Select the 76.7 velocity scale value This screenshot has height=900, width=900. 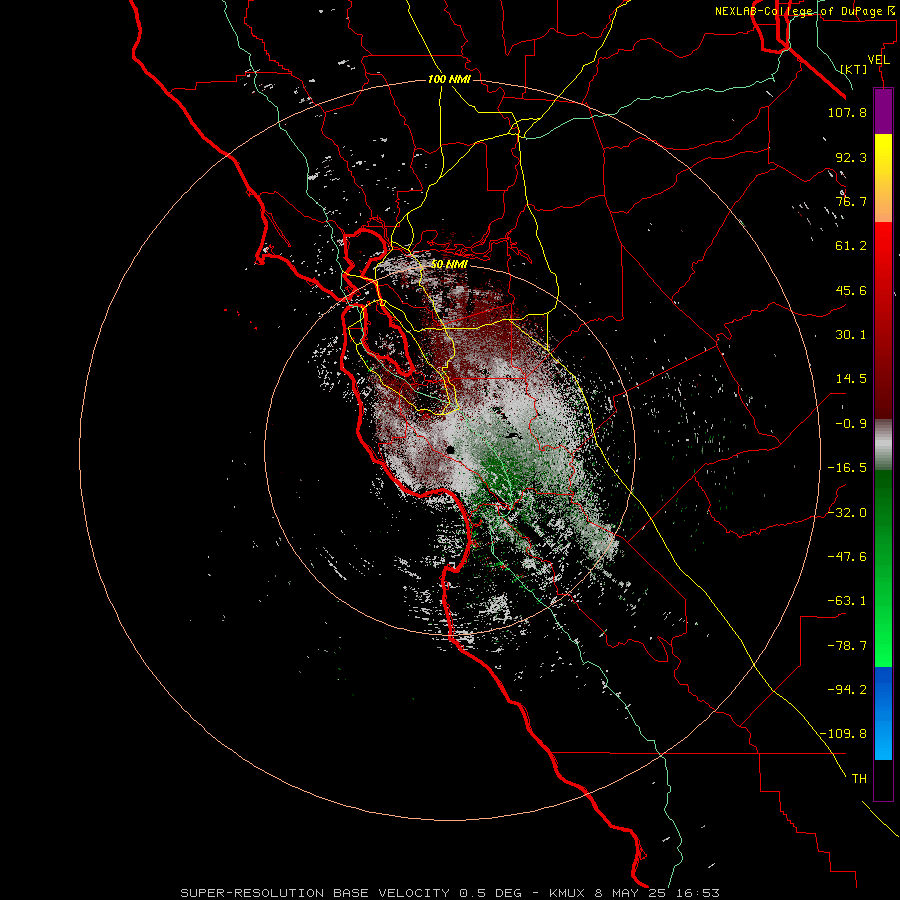pyautogui.click(x=851, y=201)
